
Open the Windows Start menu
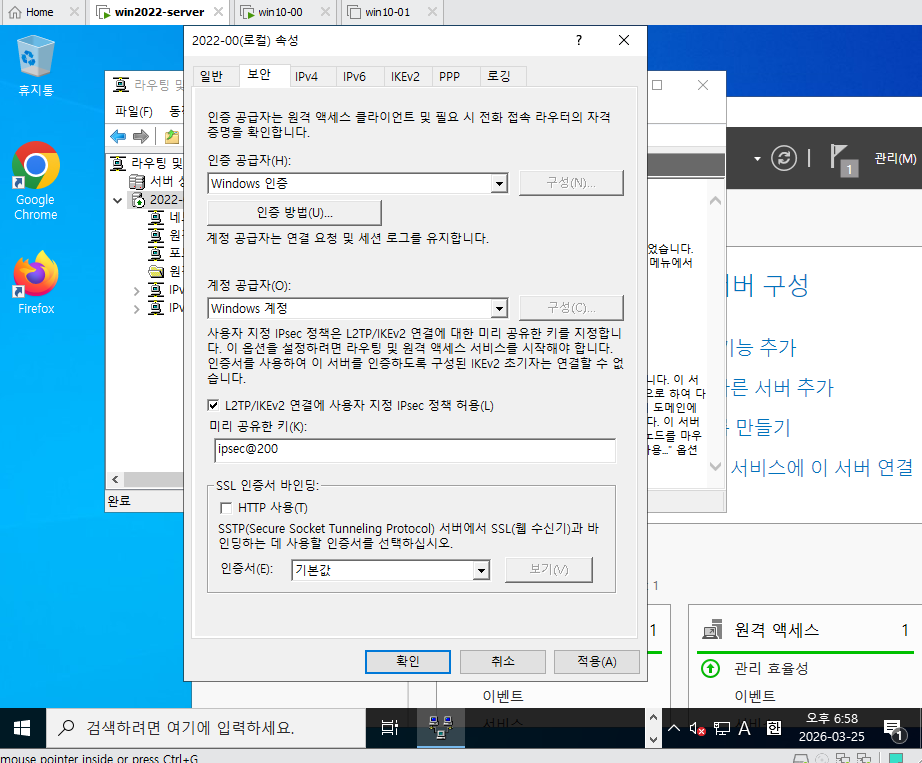coord(22,728)
